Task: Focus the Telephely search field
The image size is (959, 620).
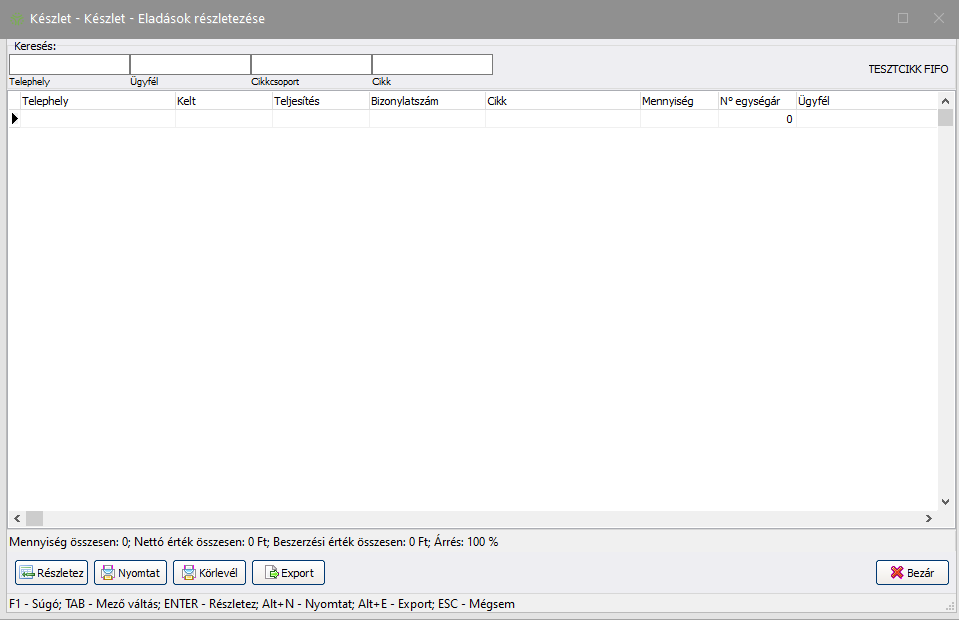Action: pos(69,65)
